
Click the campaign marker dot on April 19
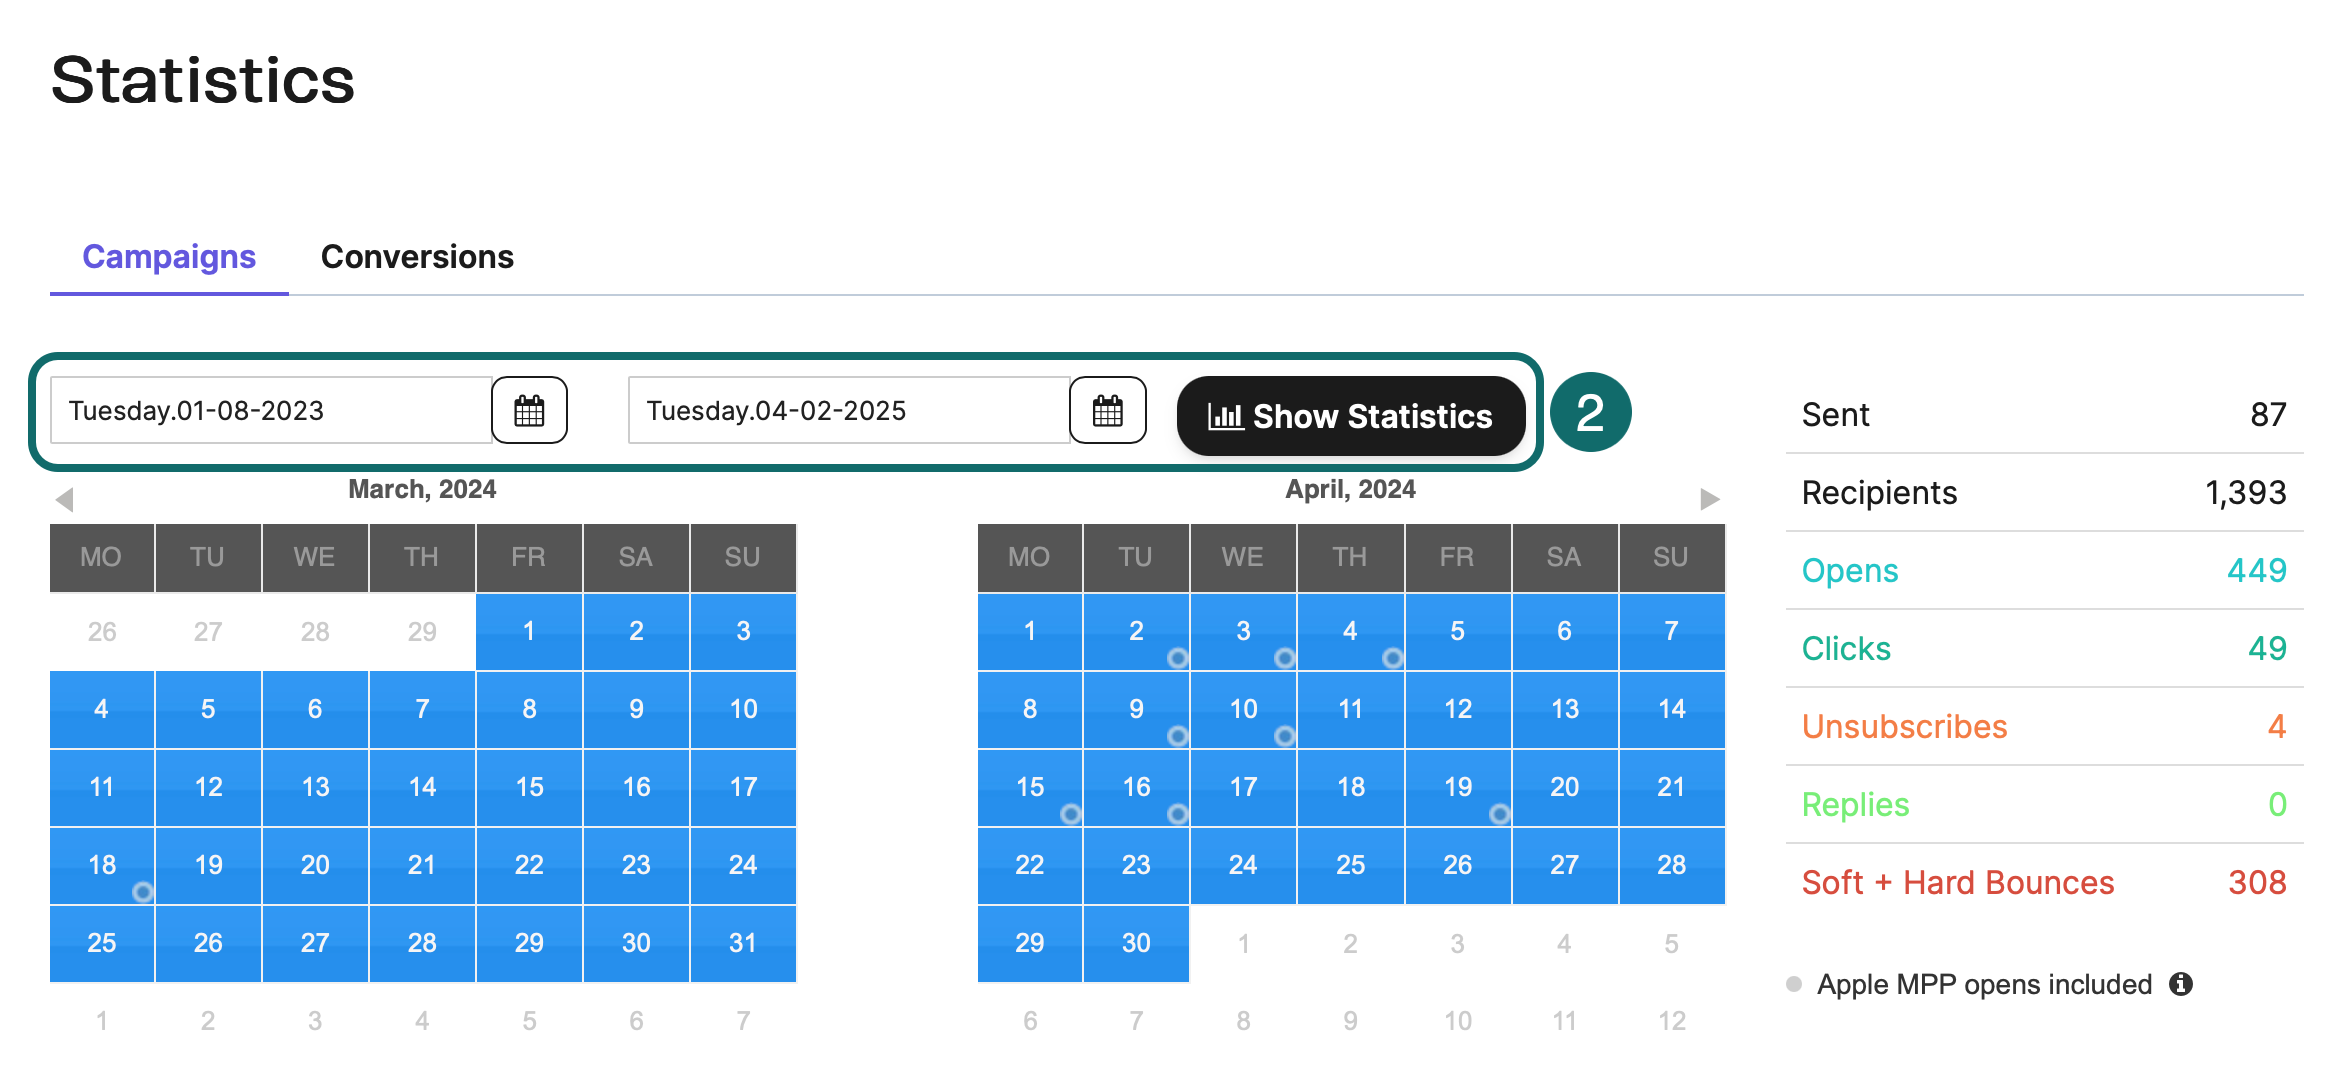point(1500,814)
